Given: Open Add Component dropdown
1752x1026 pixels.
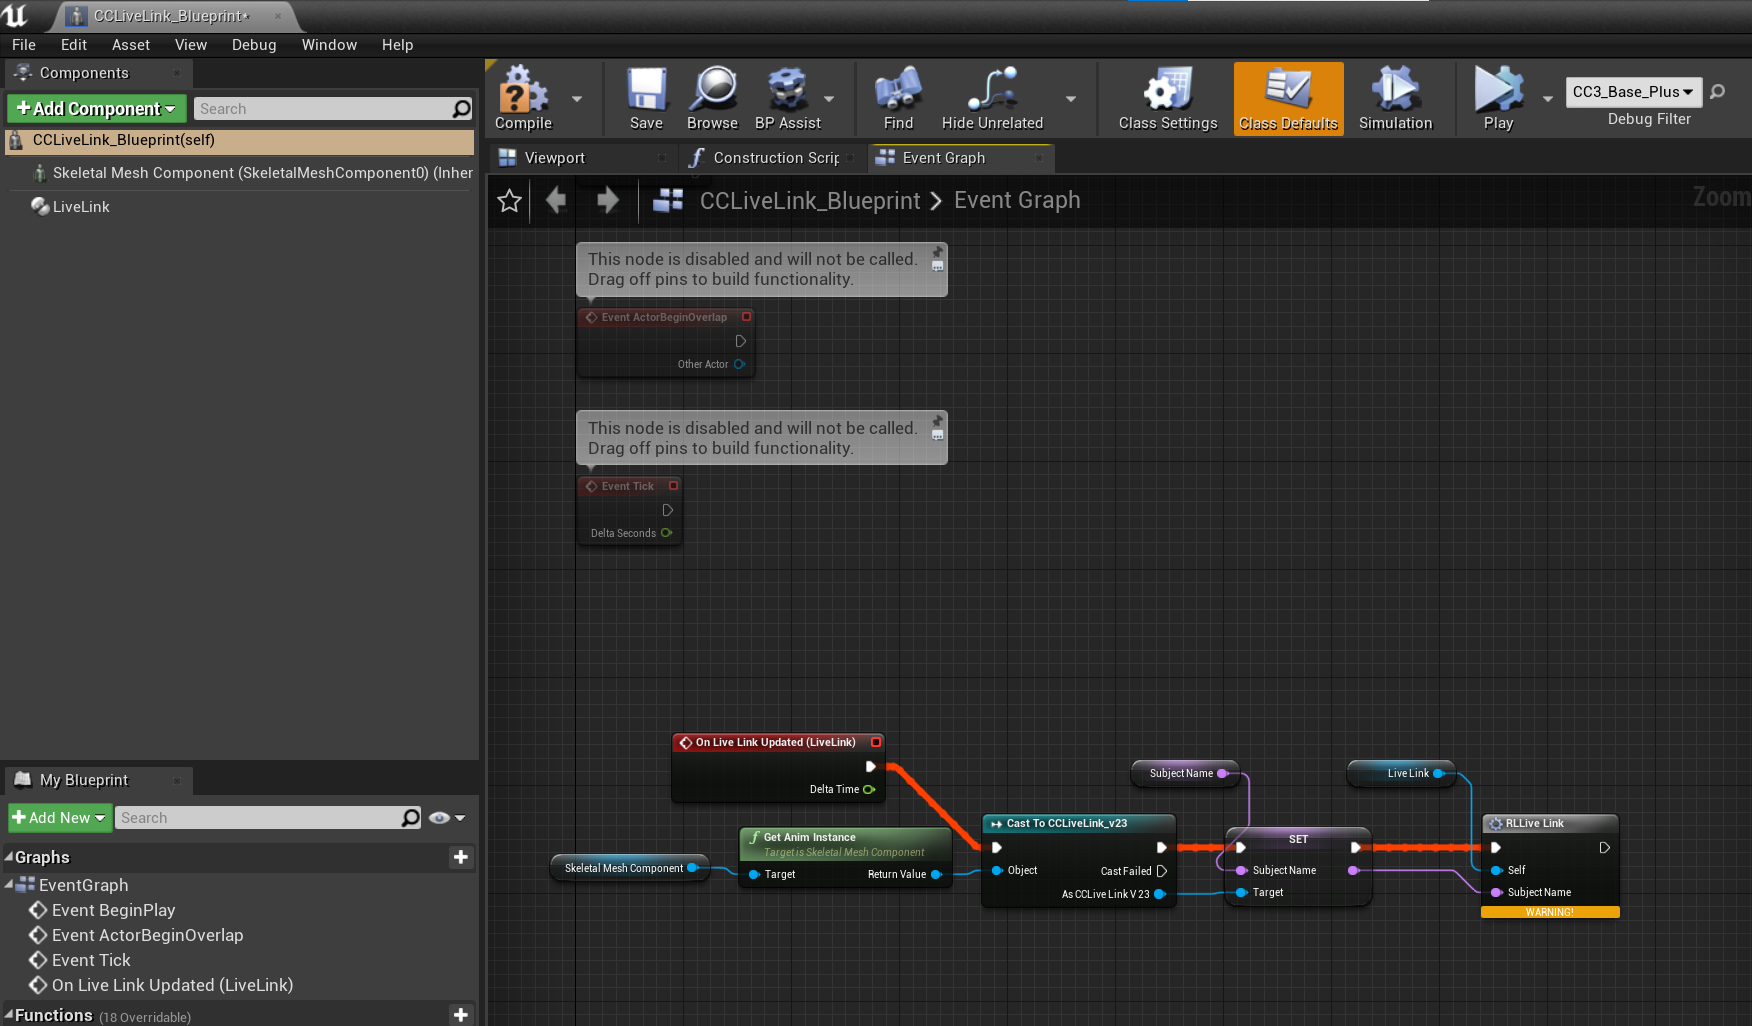Looking at the screenshot, I should (96, 109).
